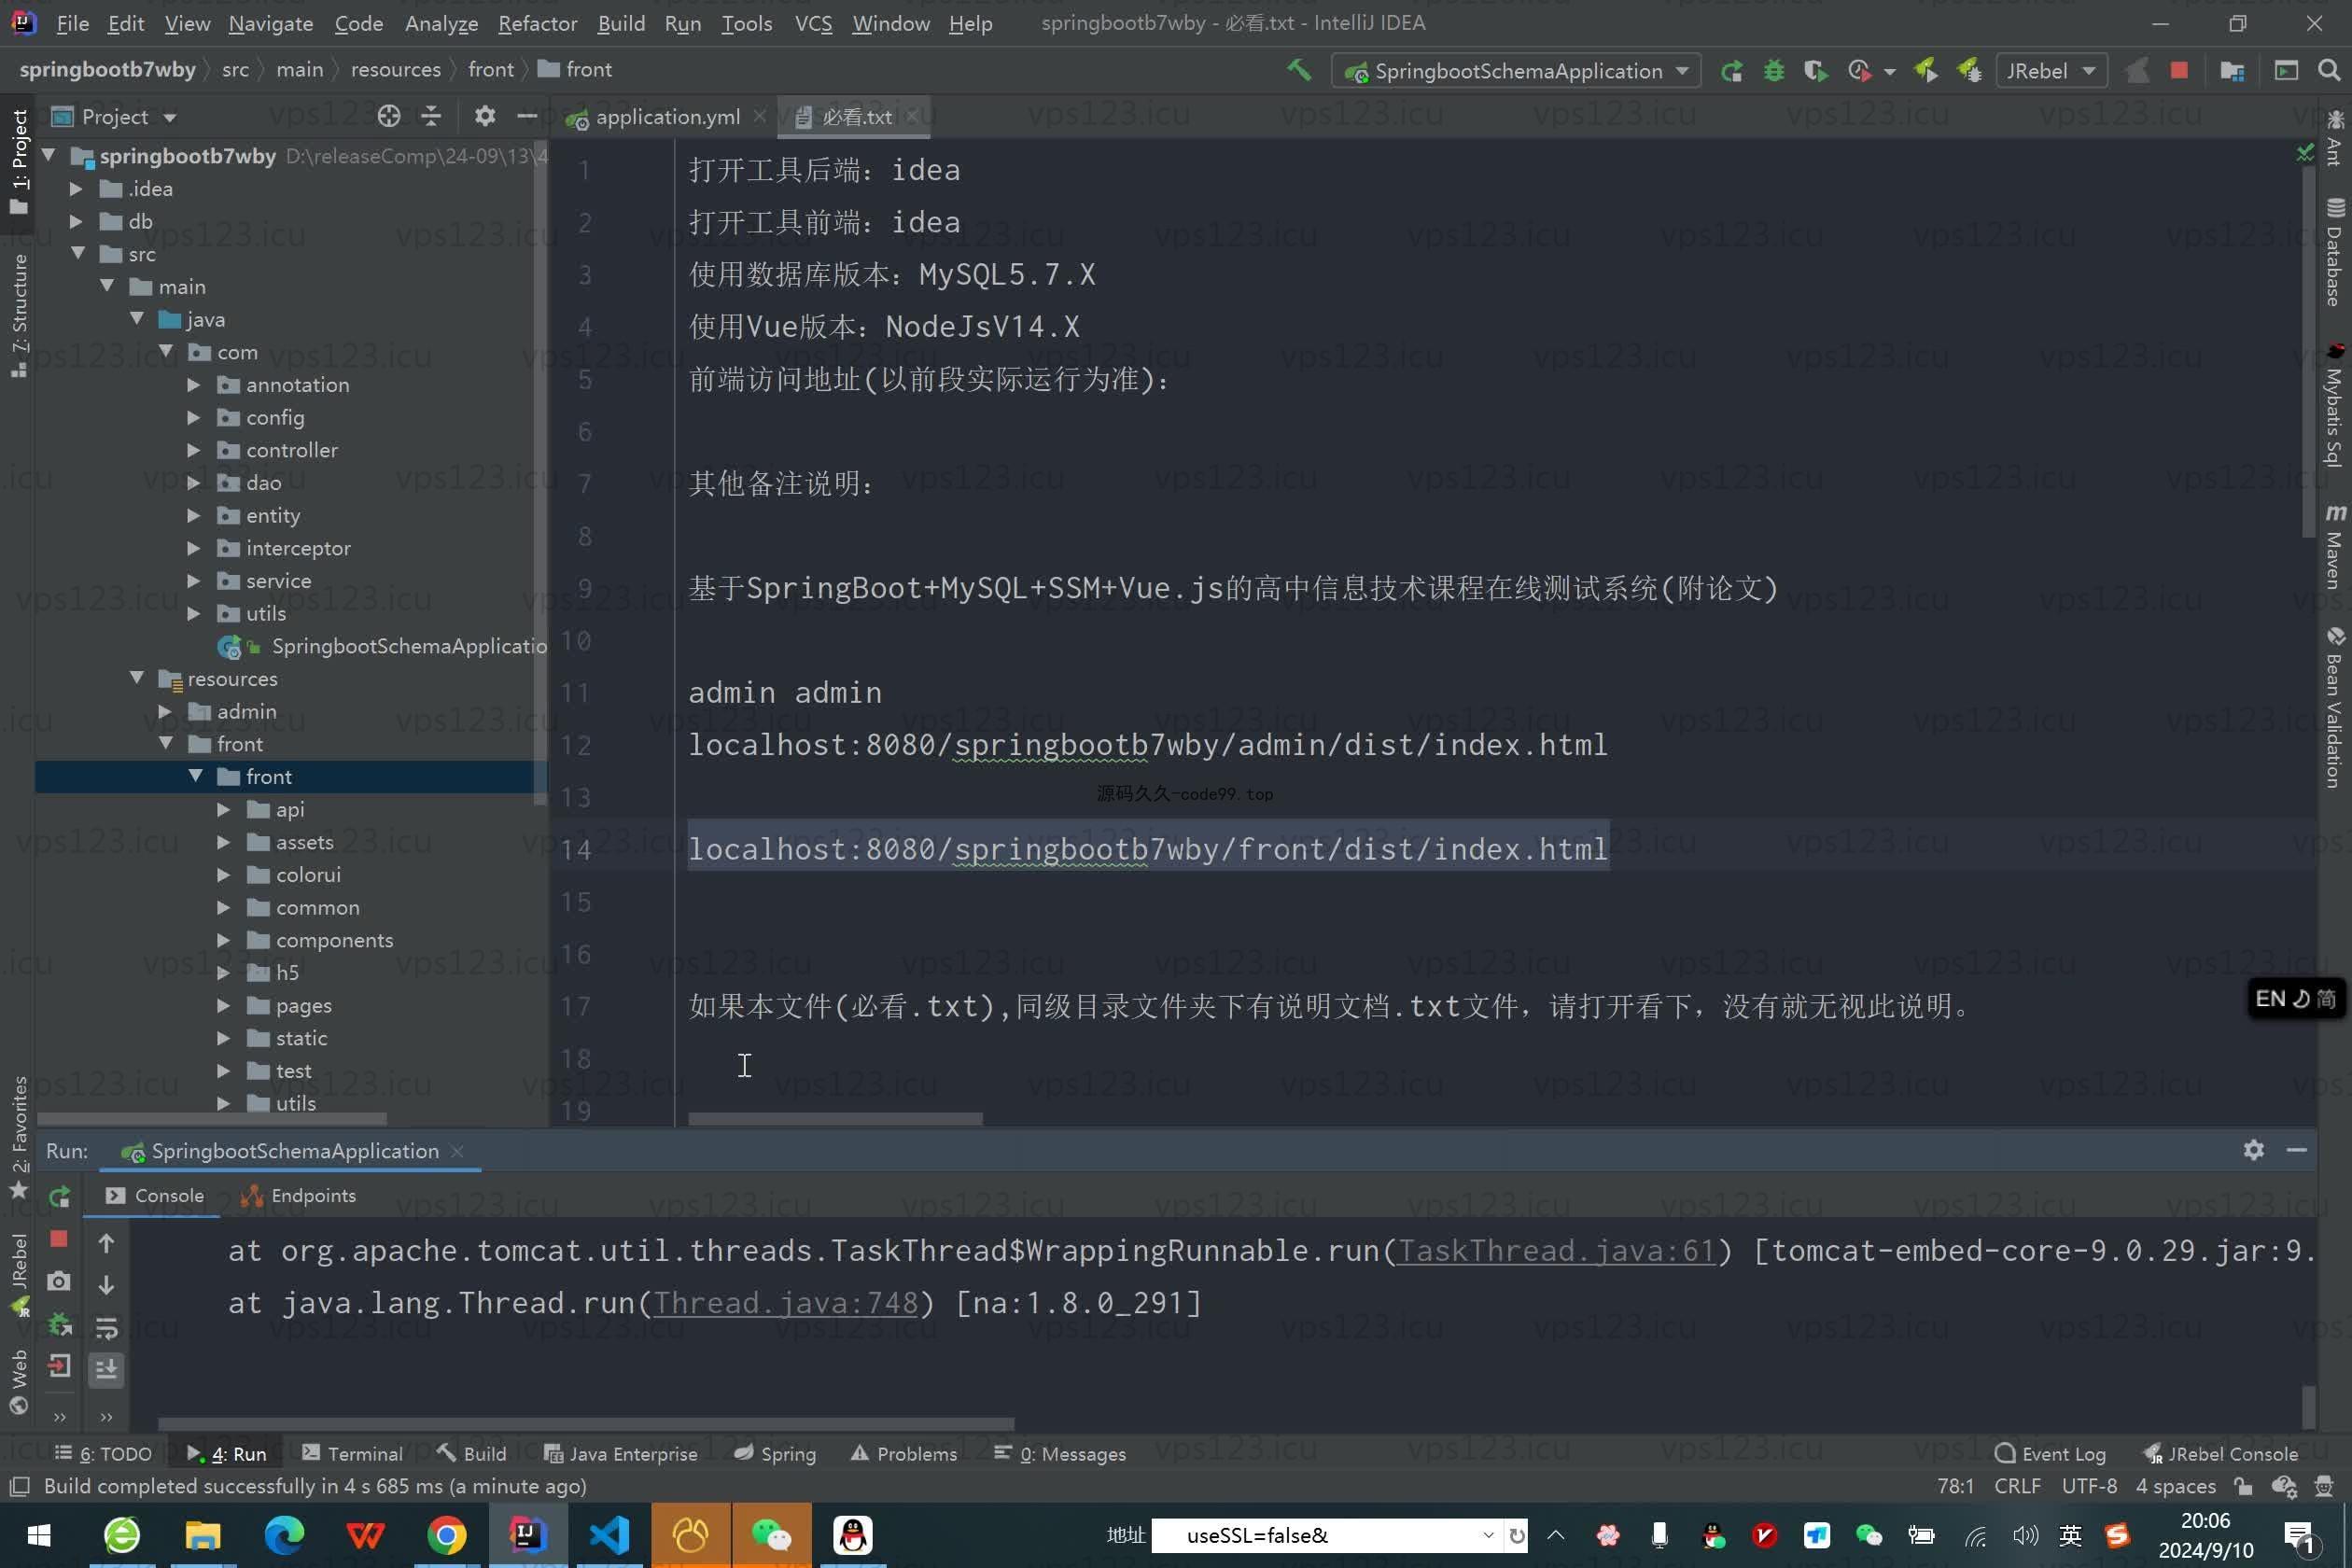Open the Refactor menu
Image resolution: width=2352 pixels, height=1568 pixels.
(537, 23)
